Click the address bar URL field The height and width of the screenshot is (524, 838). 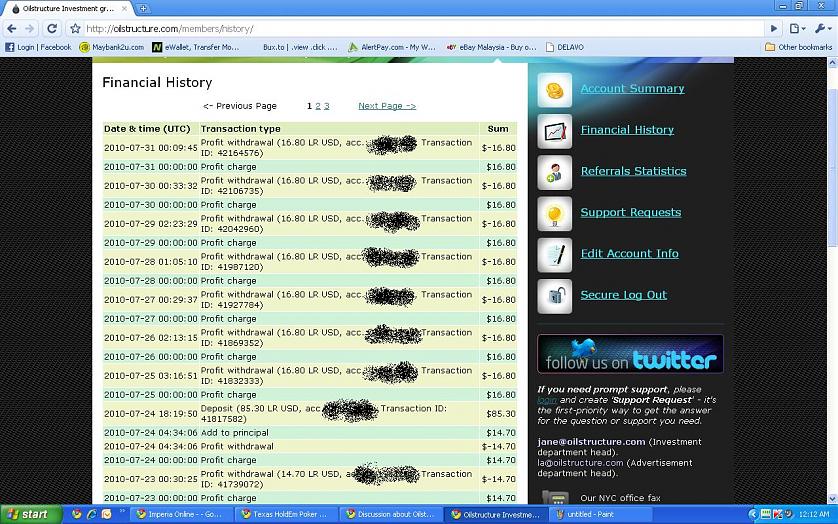point(420,29)
